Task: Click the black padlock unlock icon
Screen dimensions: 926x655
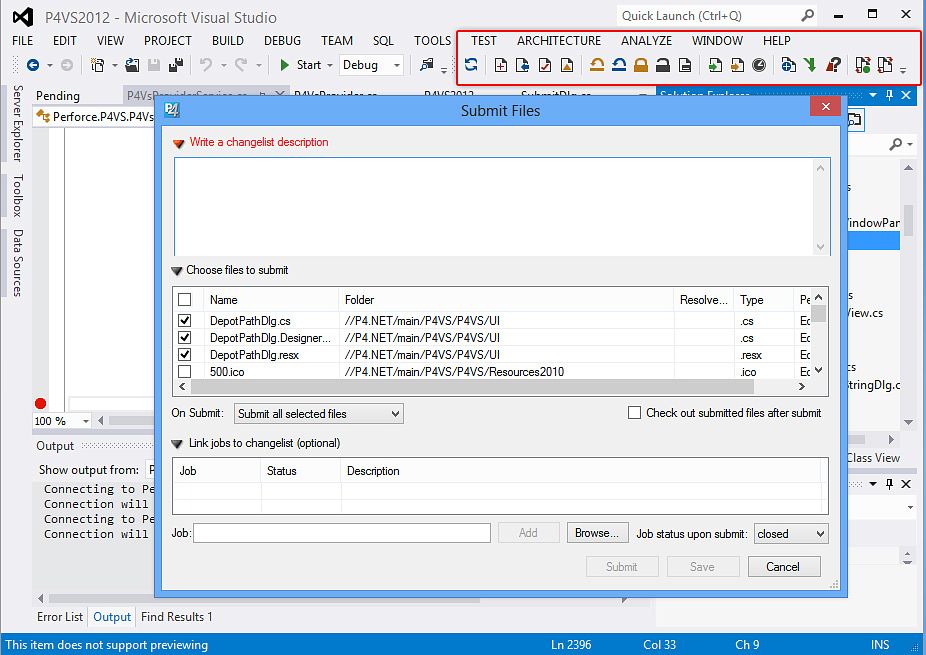Action: click(x=662, y=65)
